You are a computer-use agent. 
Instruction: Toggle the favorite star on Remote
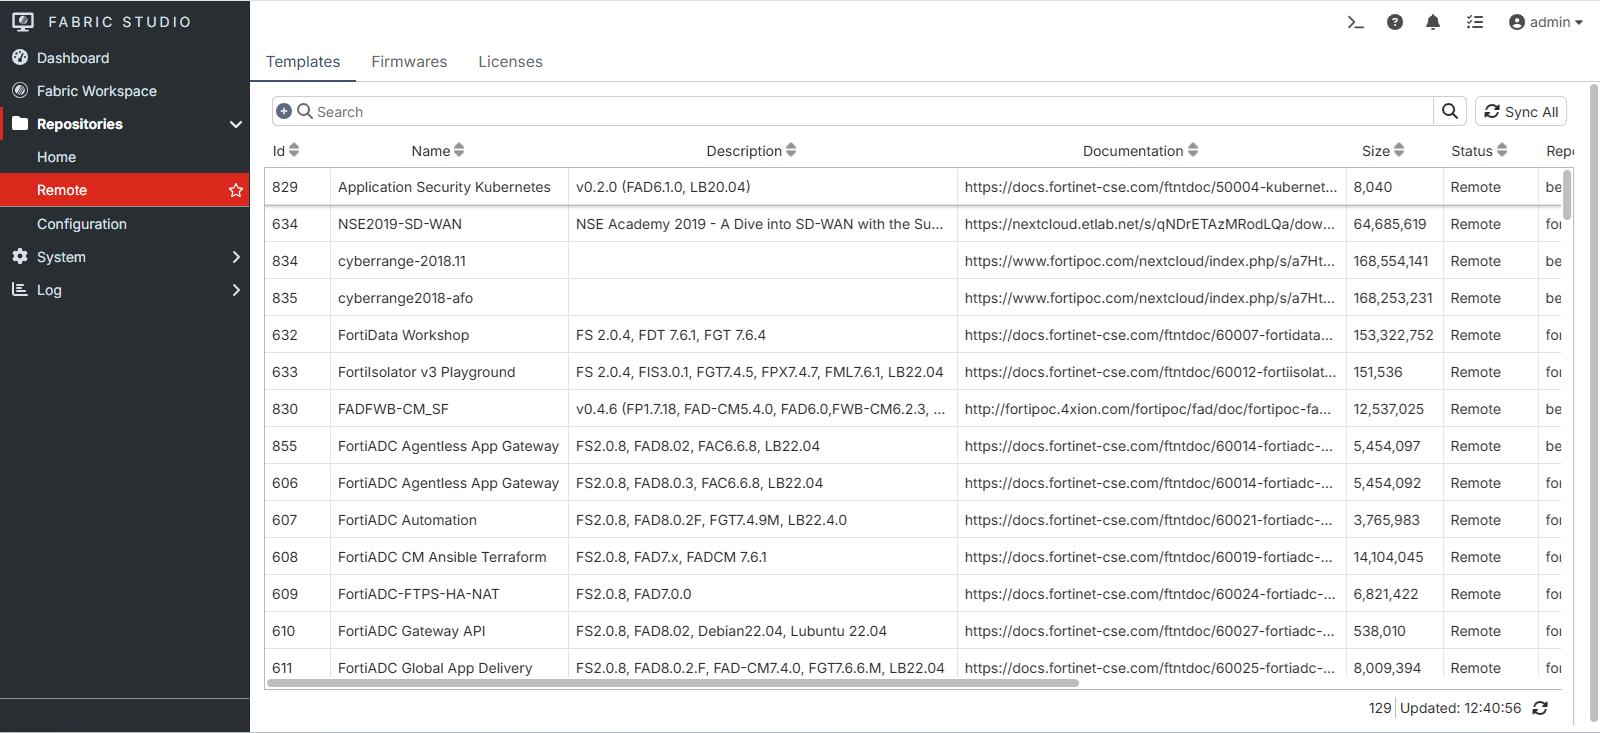pos(236,190)
